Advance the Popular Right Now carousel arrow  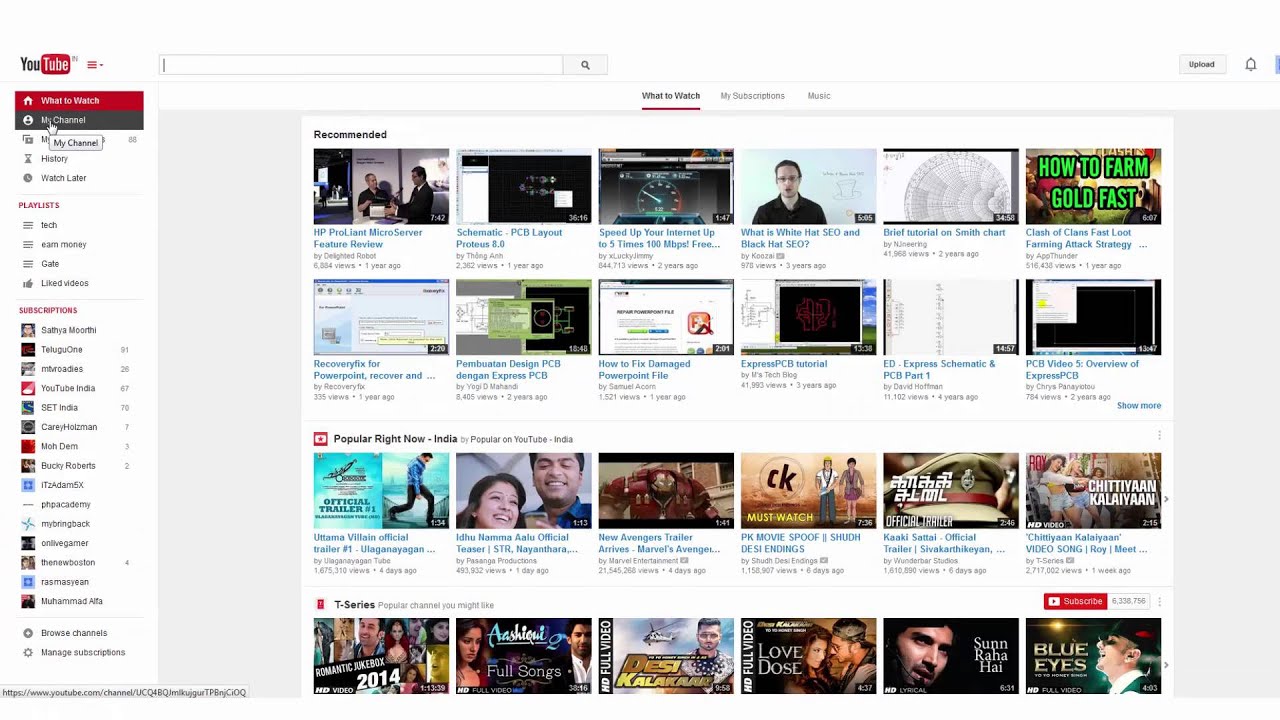1166,499
